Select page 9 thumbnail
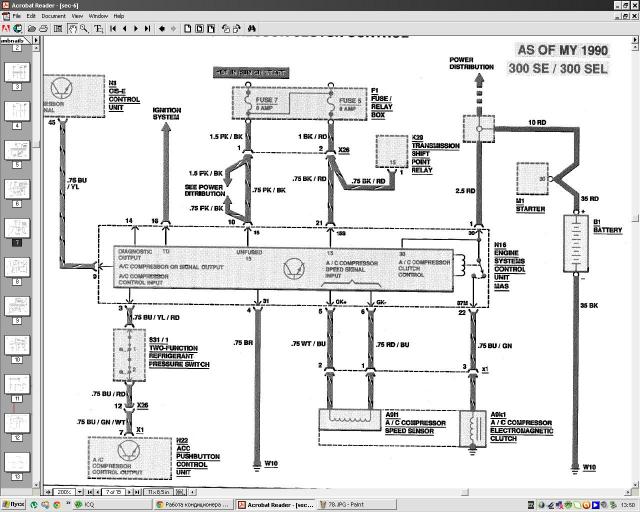 click(x=17, y=307)
